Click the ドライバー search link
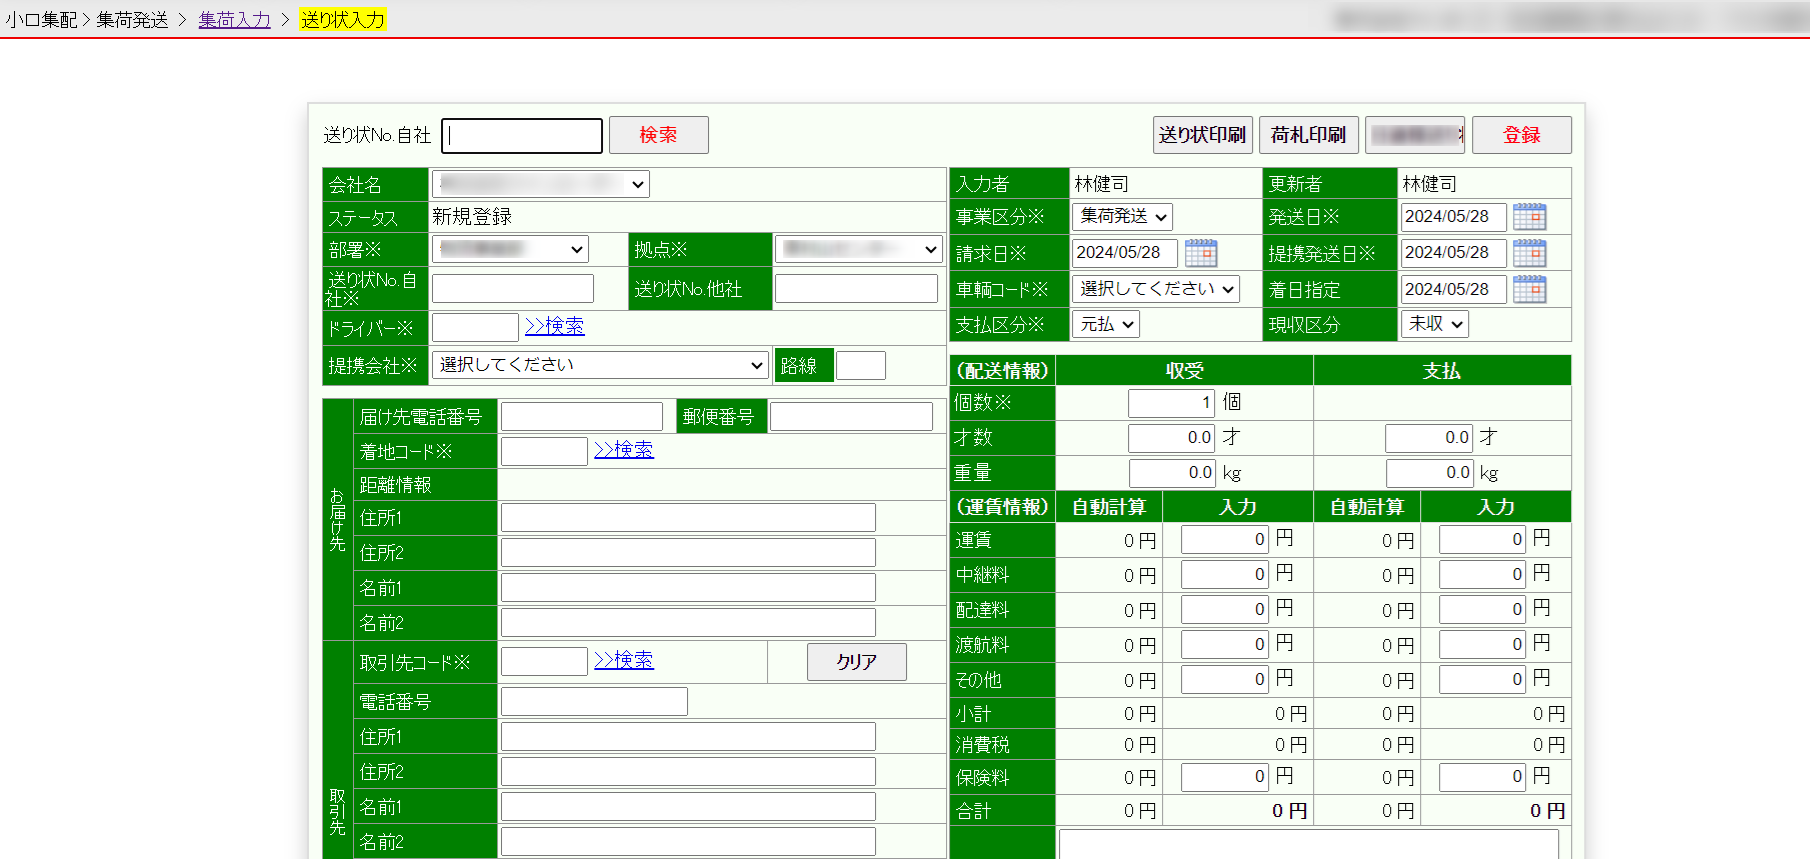 pos(554,326)
